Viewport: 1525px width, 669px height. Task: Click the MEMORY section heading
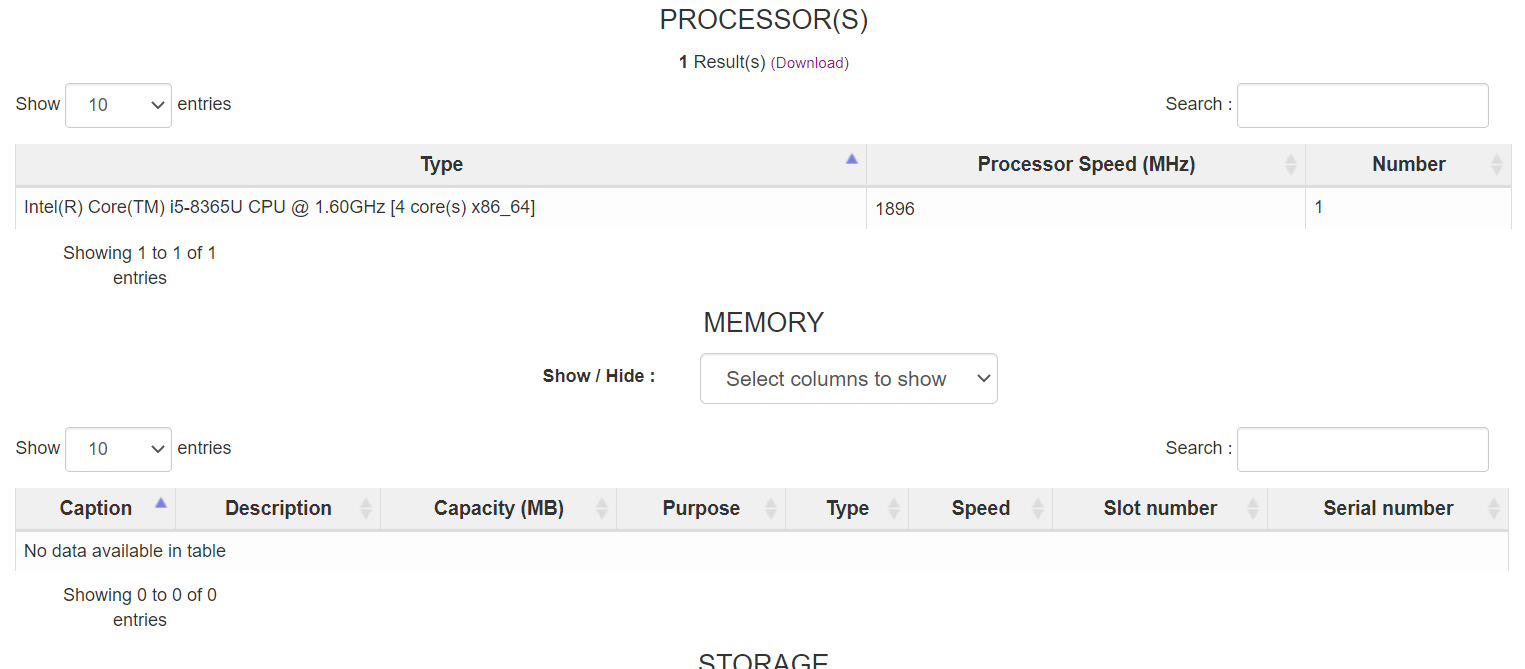(763, 322)
